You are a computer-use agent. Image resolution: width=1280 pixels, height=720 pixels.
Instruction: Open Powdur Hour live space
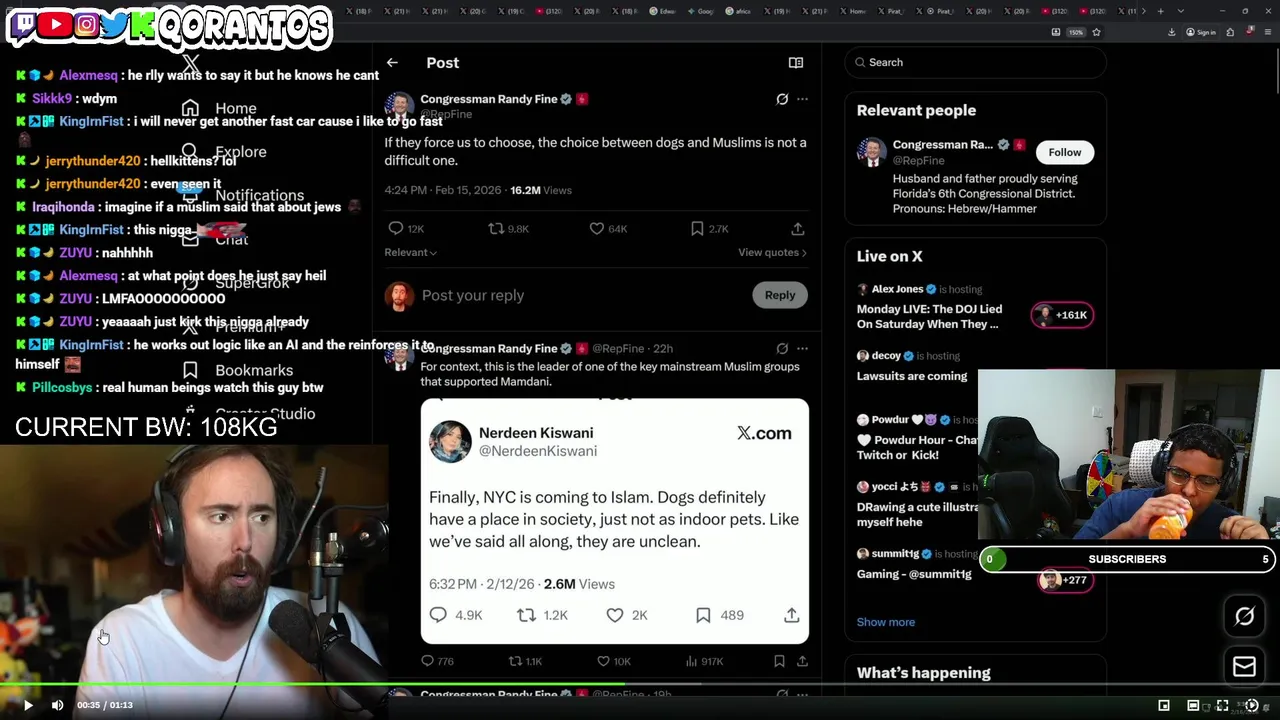coord(917,447)
